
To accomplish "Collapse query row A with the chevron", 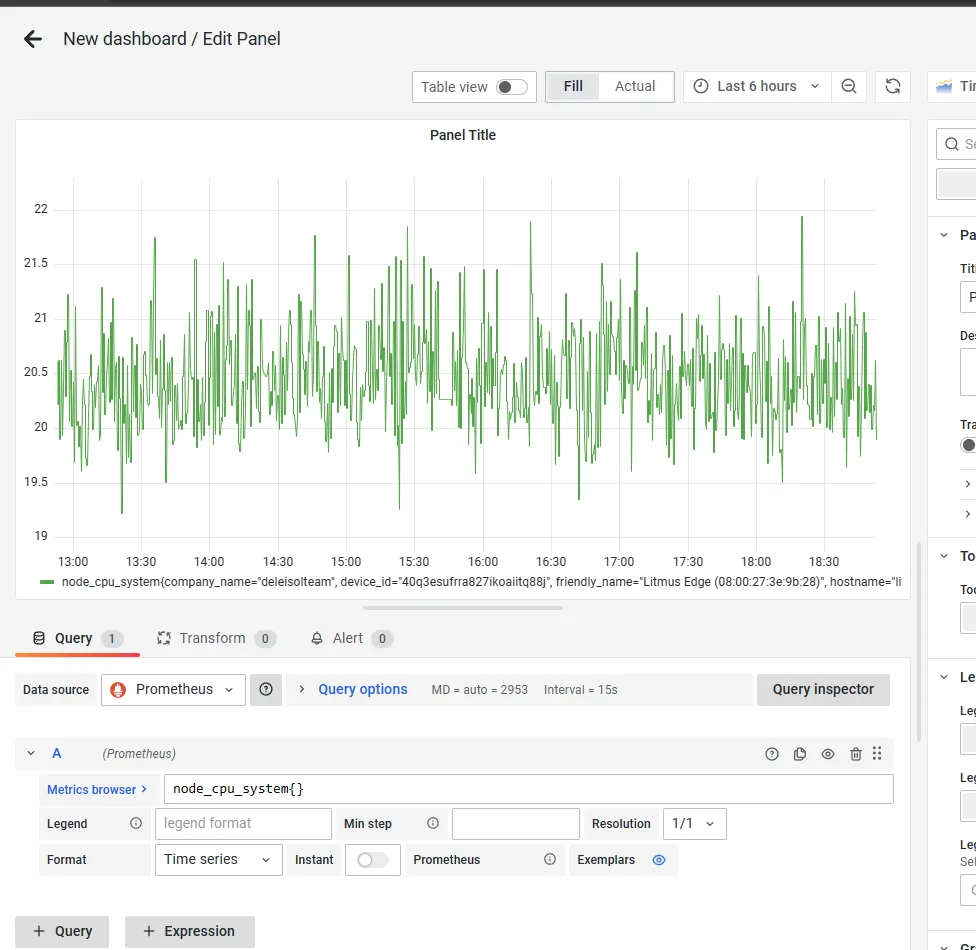I will coord(30,754).
